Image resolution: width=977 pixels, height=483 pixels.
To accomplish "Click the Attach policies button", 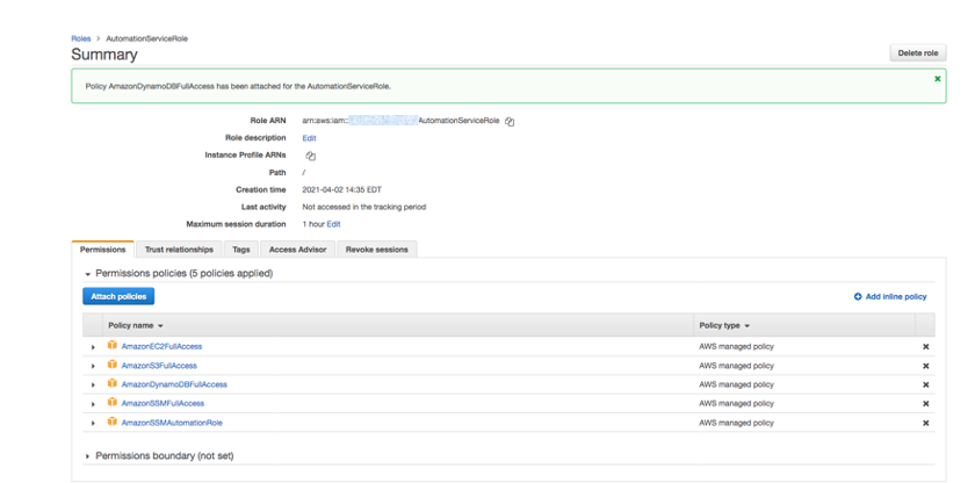I will click(118, 296).
